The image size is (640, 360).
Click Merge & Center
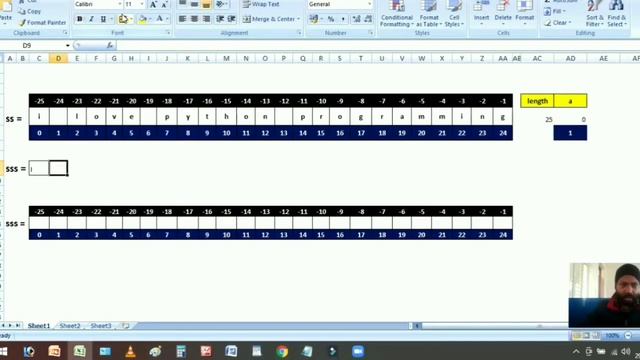(x=271, y=19)
